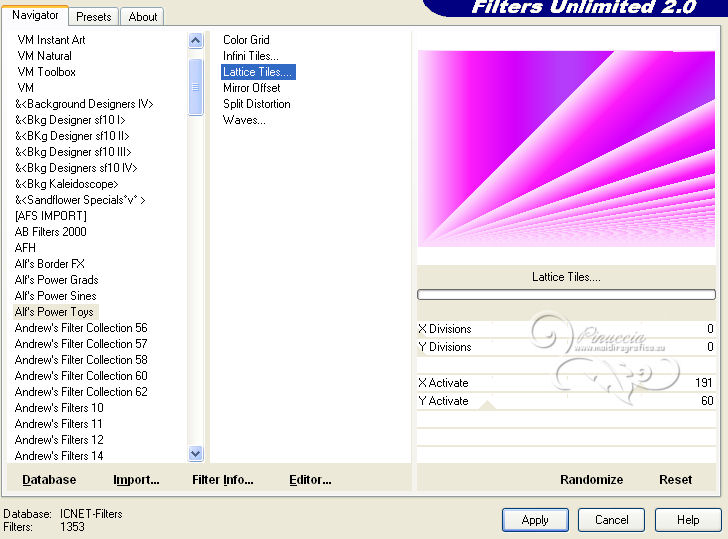Click the category list scroll down arrow
This screenshot has height=539, width=728.
coord(195,454)
